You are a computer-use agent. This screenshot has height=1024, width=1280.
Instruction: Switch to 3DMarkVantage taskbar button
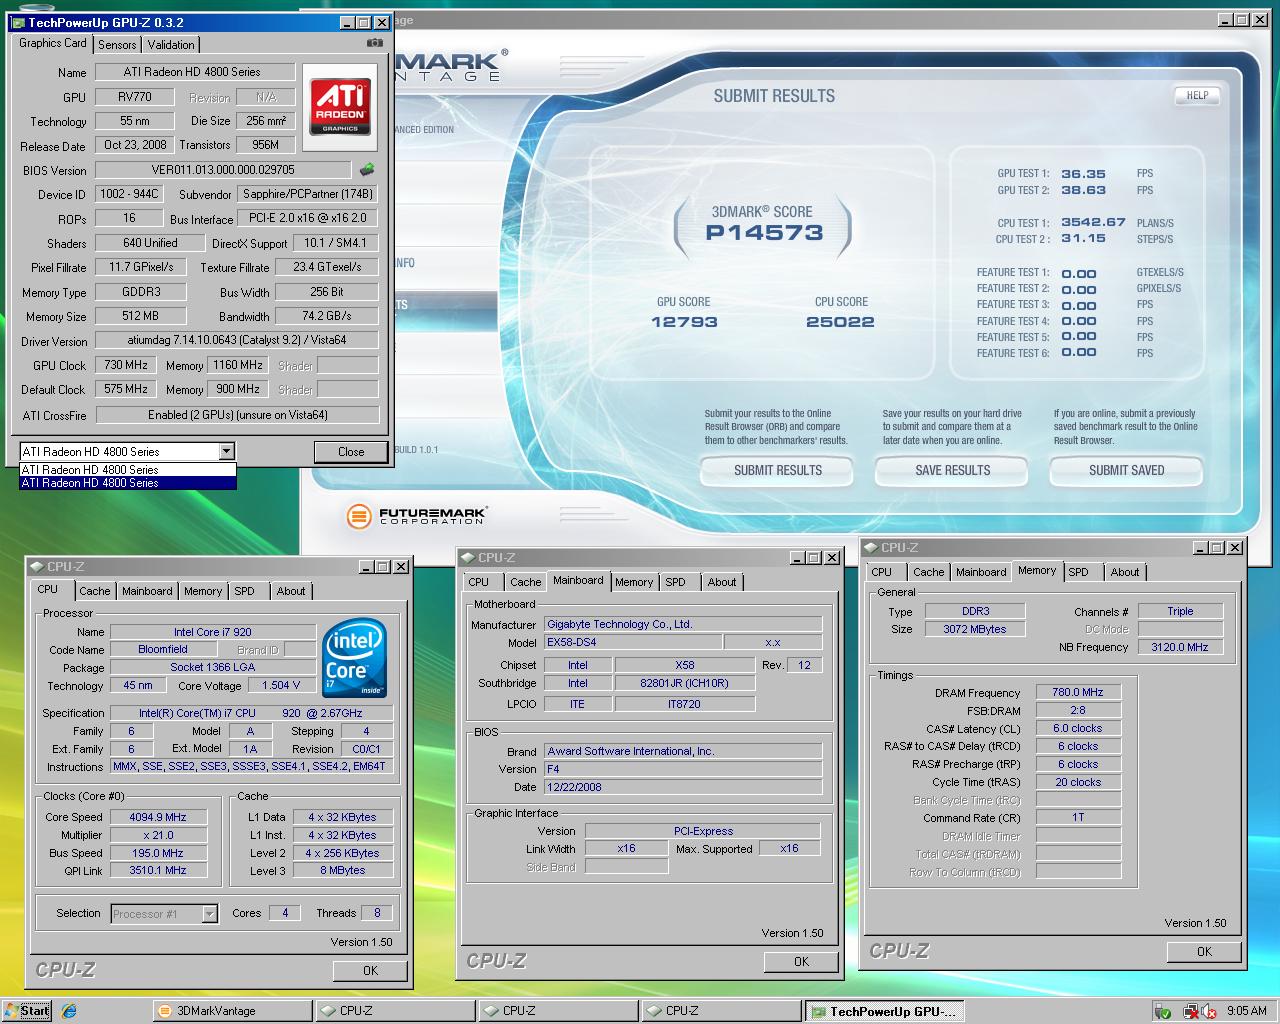[x=231, y=1011]
